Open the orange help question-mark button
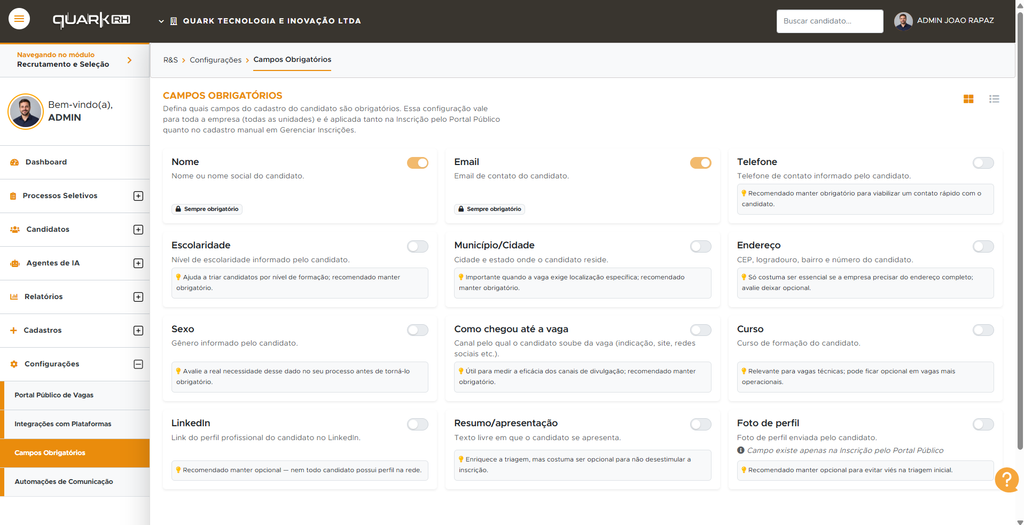The image size is (1024, 525). 1006,480
